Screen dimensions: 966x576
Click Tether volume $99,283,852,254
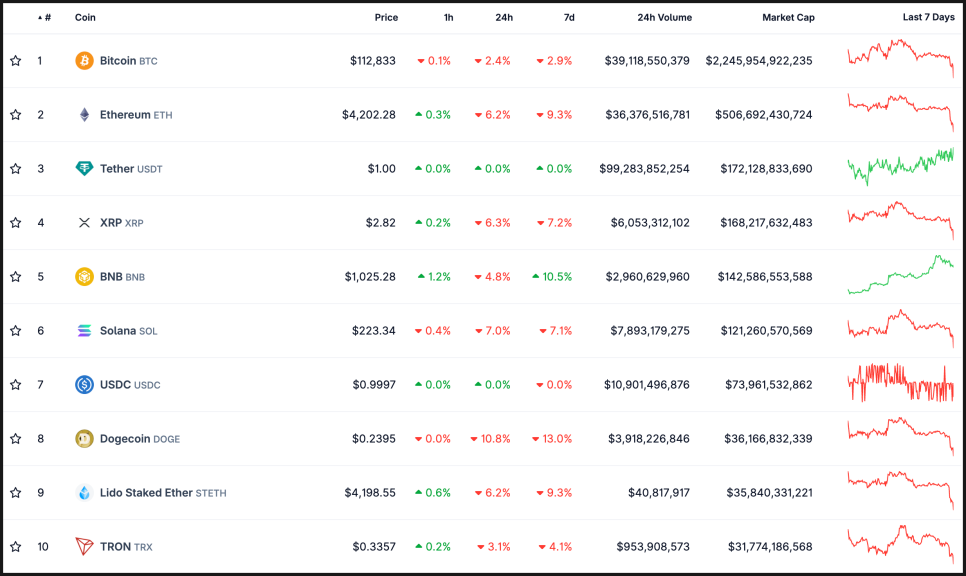click(644, 168)
